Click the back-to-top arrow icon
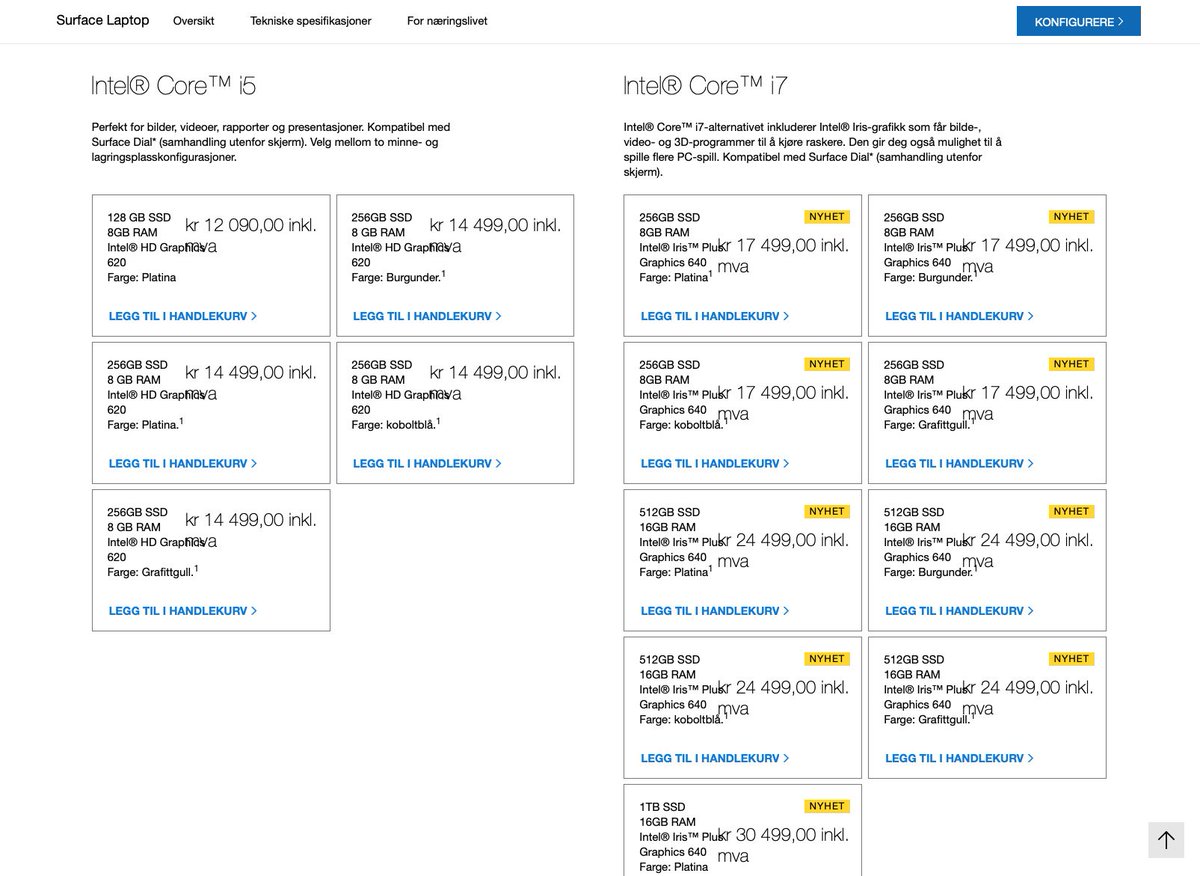 coord(1166,840)
